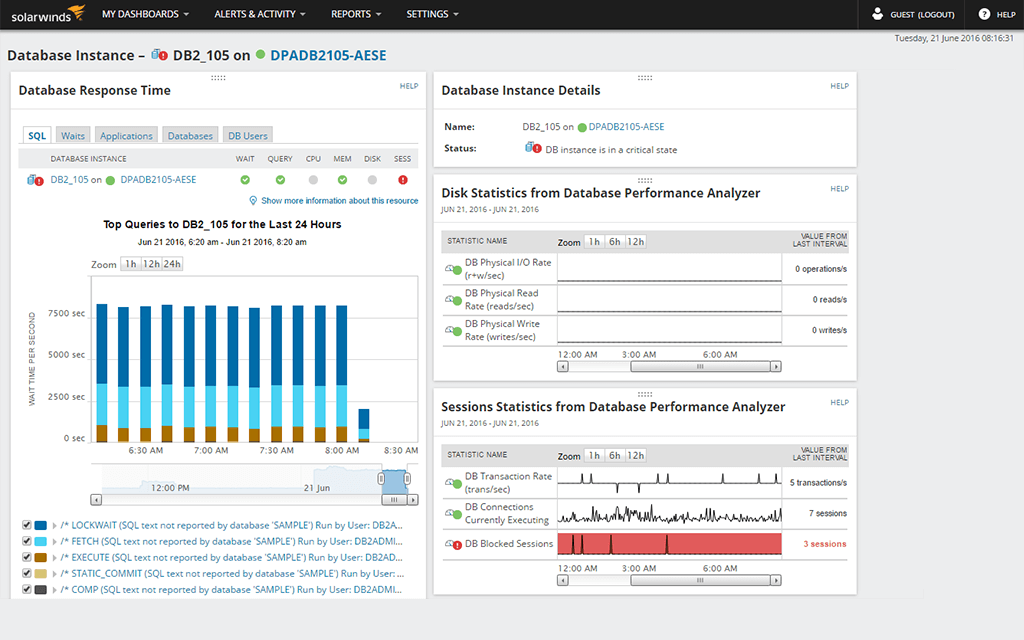The image size is (1024, 640).
Task: Uncheck the COMP query legend entry
Action: [x=25, y=589]
